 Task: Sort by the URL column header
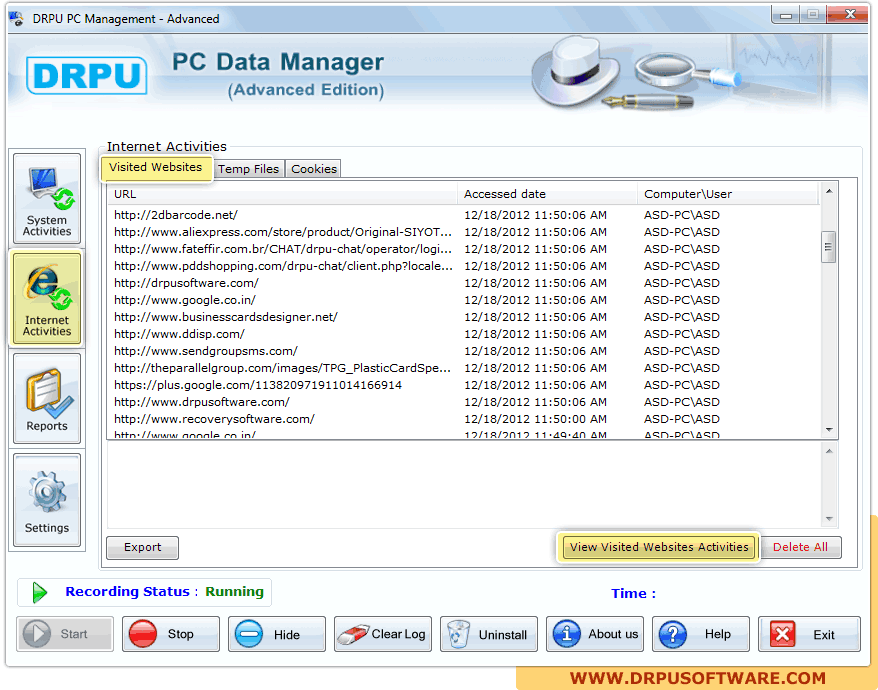(283, 194)
